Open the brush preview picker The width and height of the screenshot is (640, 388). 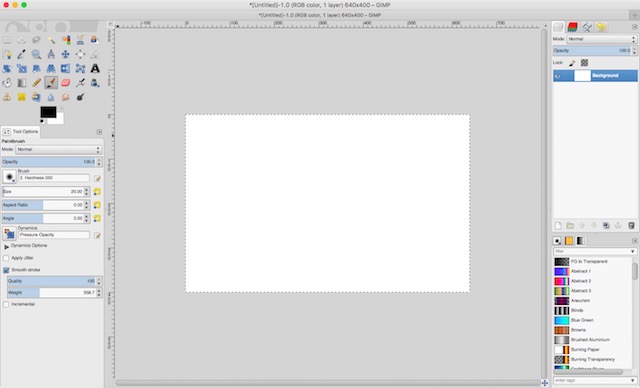coord(9,177)
